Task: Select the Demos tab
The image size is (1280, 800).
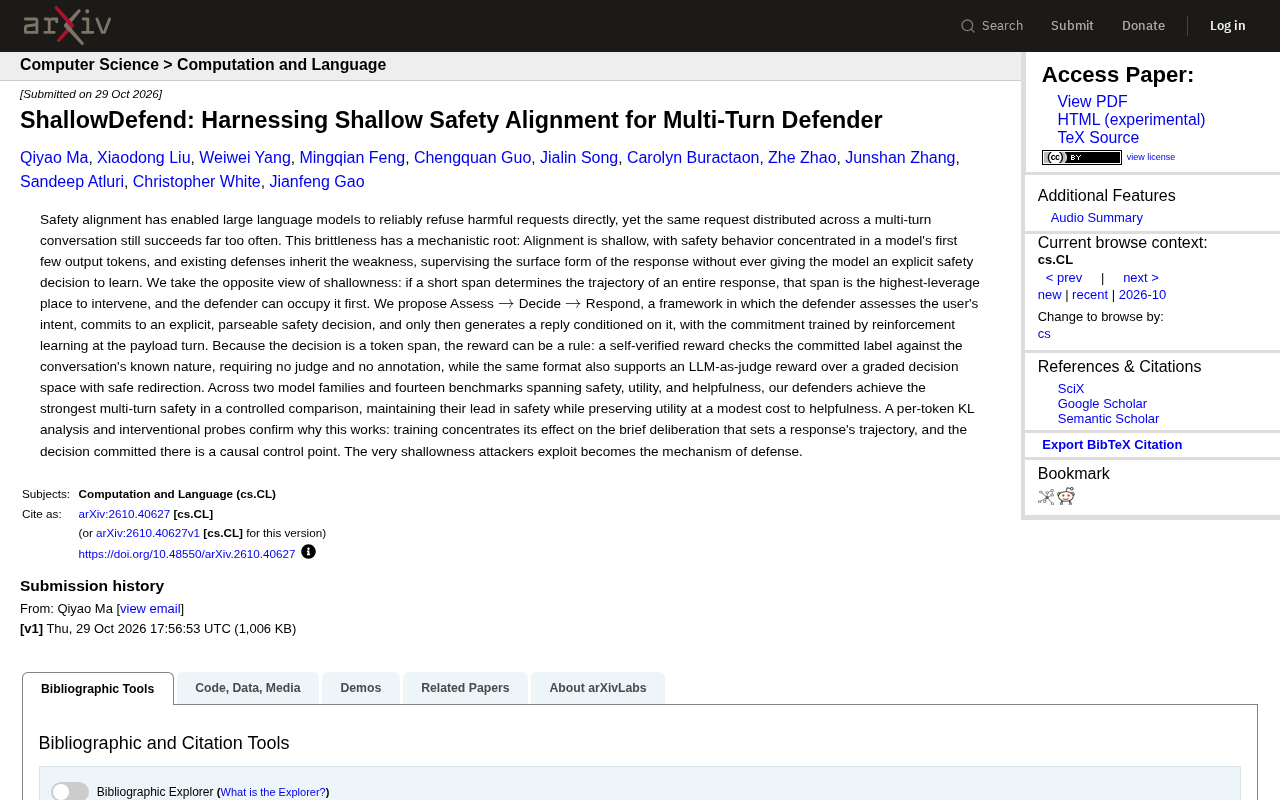Action: 361,688
